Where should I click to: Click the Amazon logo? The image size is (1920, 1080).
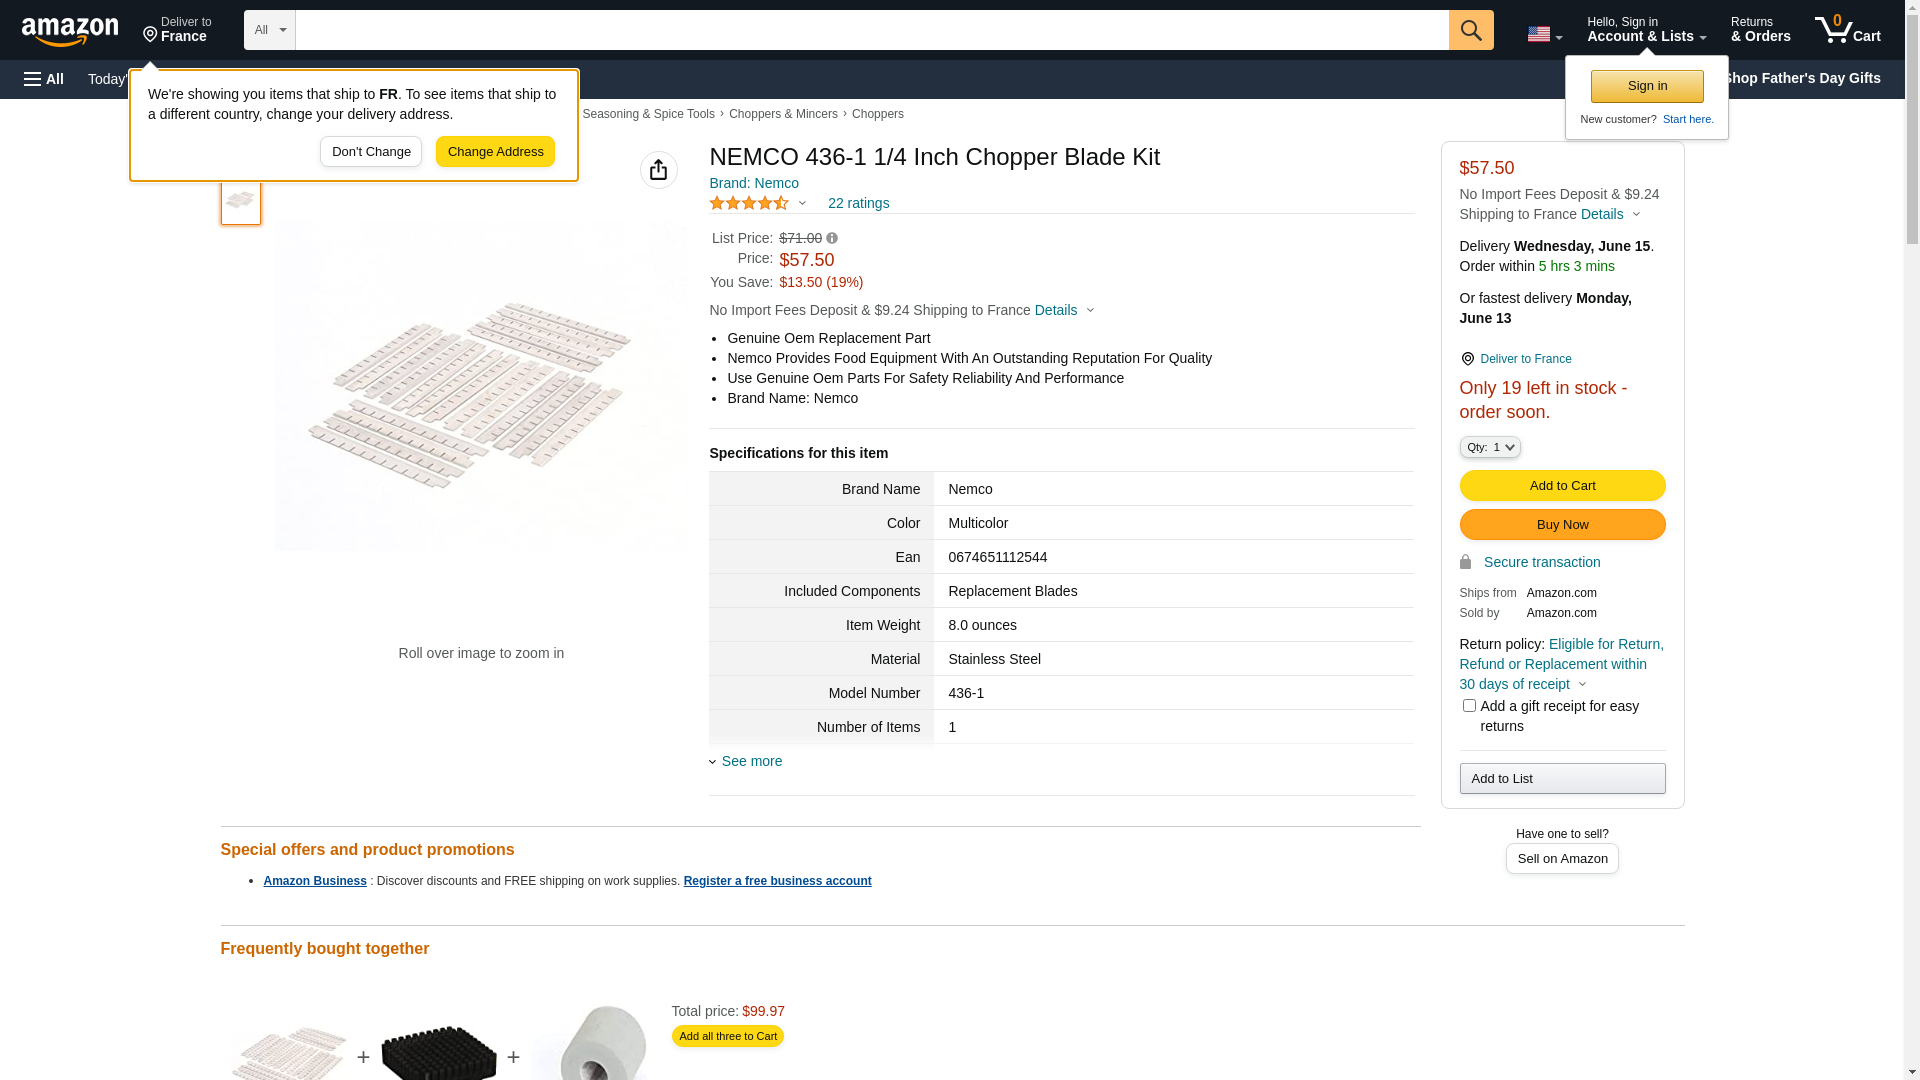70,31
